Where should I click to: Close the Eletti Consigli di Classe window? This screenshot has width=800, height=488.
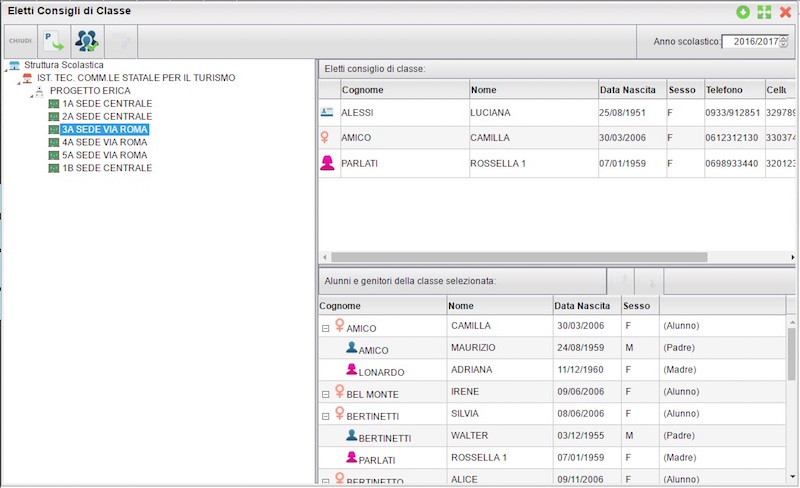point(786,12)
